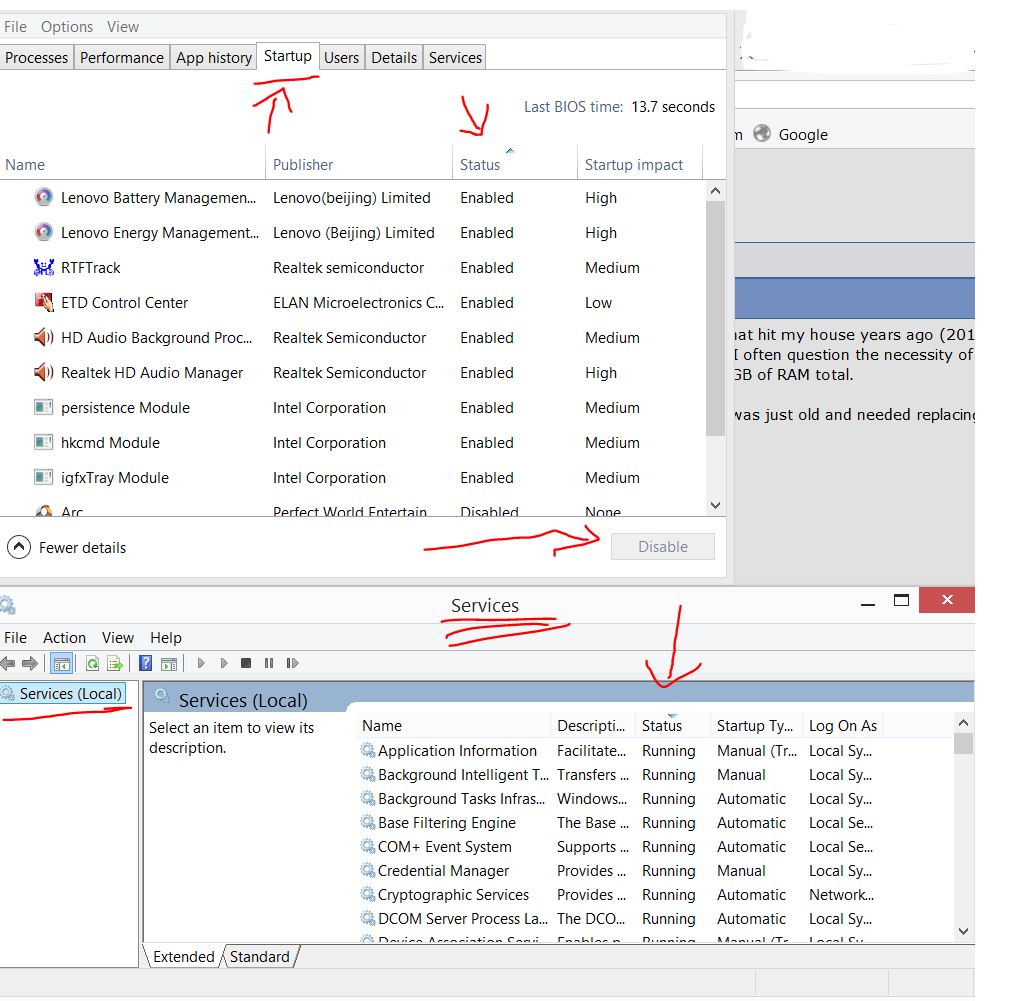The height and width of the screenshot is (1001, 1022).
Task: Click the persistence Module icon
Action: point(44,407)
